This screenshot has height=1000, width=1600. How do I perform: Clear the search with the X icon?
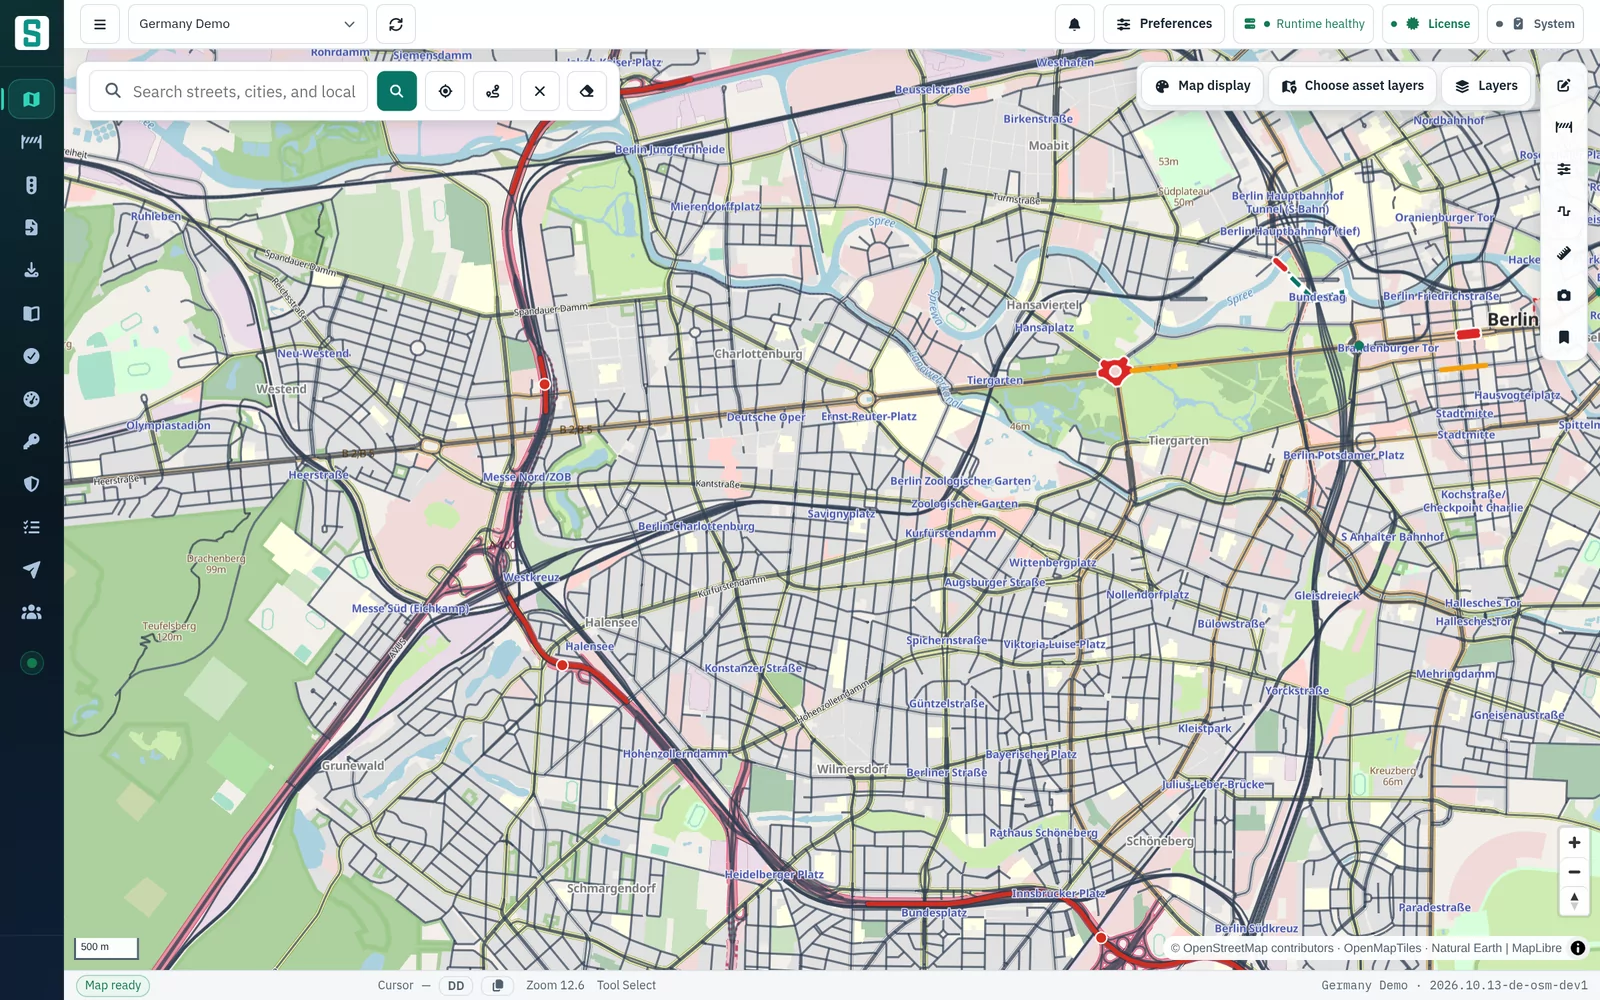click(x=540, y=91)
